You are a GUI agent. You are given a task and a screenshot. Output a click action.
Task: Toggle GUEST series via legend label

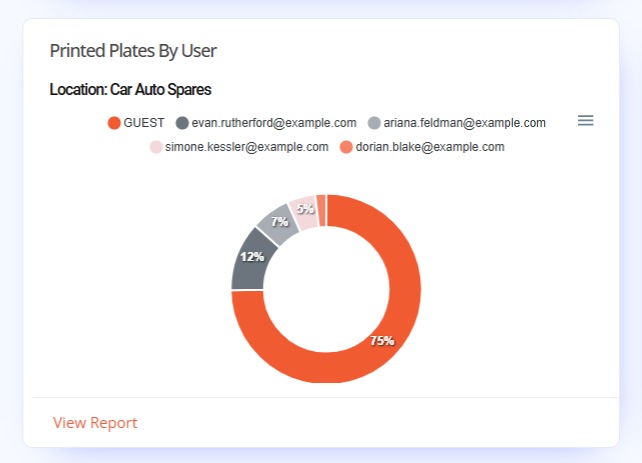tap(144, 123)
